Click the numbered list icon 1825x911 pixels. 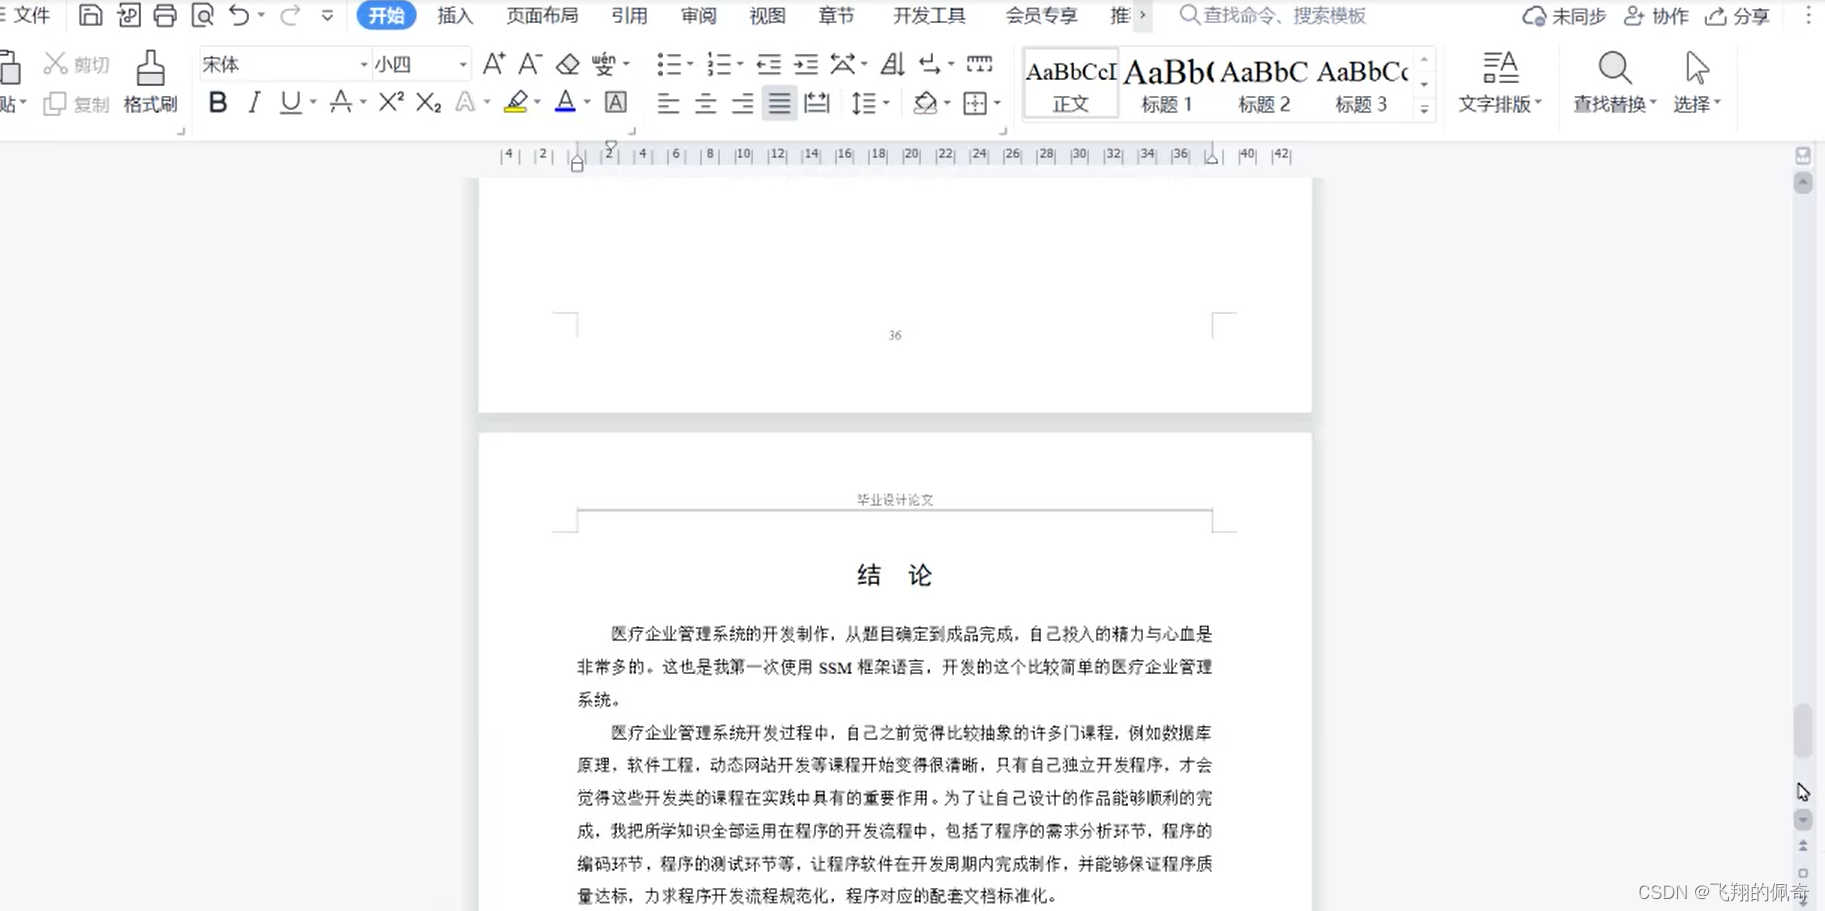tap(718, 64)
